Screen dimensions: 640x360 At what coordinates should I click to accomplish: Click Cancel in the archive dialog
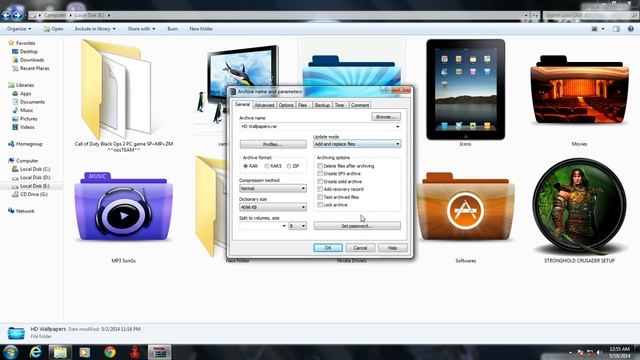coord(360,248)
